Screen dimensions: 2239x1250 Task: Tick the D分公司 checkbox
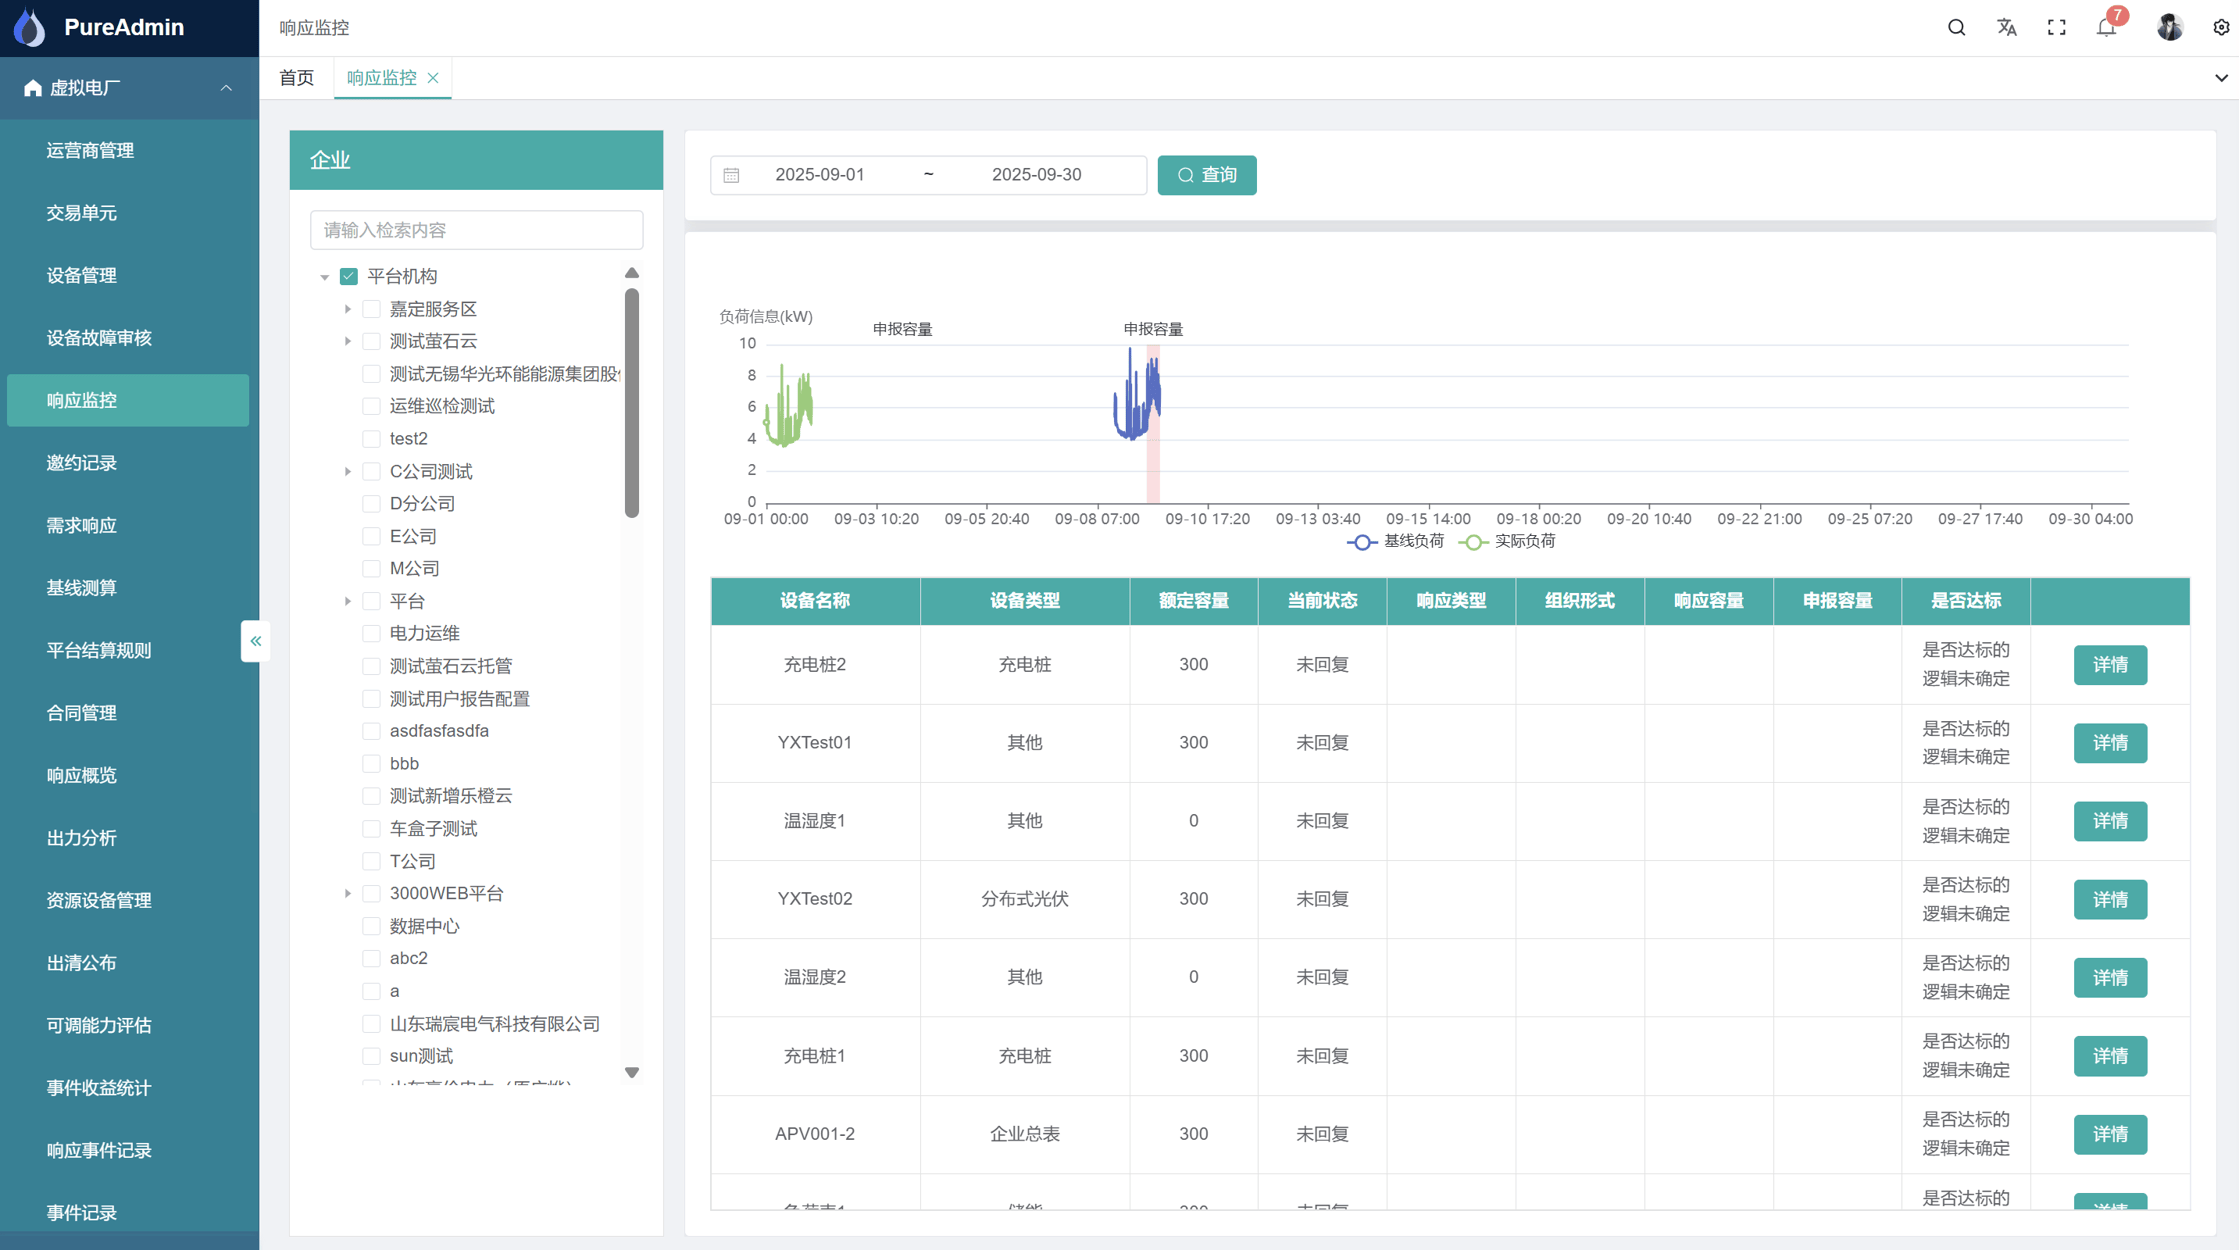pyautogui.click(x=371, y=503)
